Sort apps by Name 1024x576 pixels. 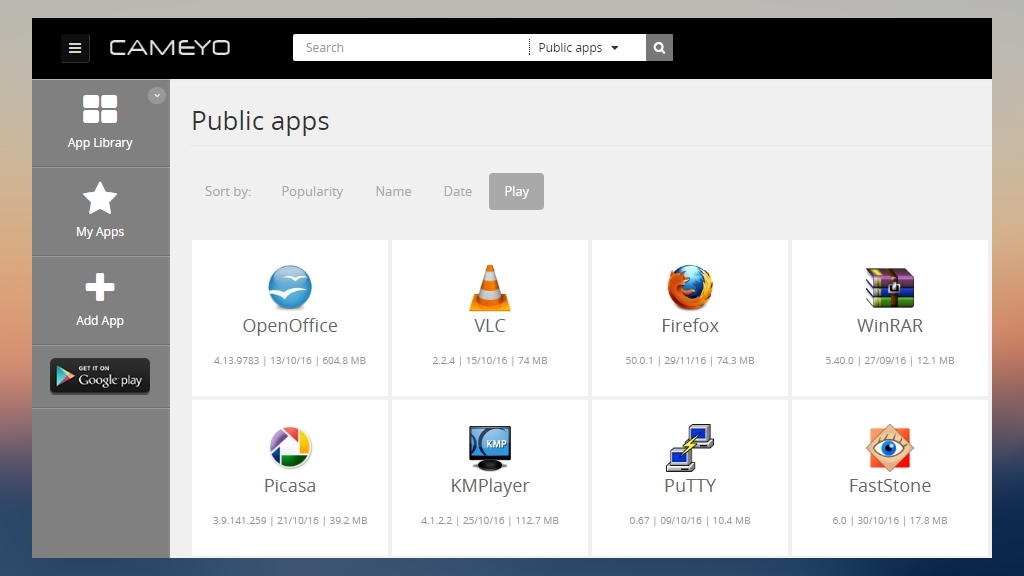click(x=393, y=191)
